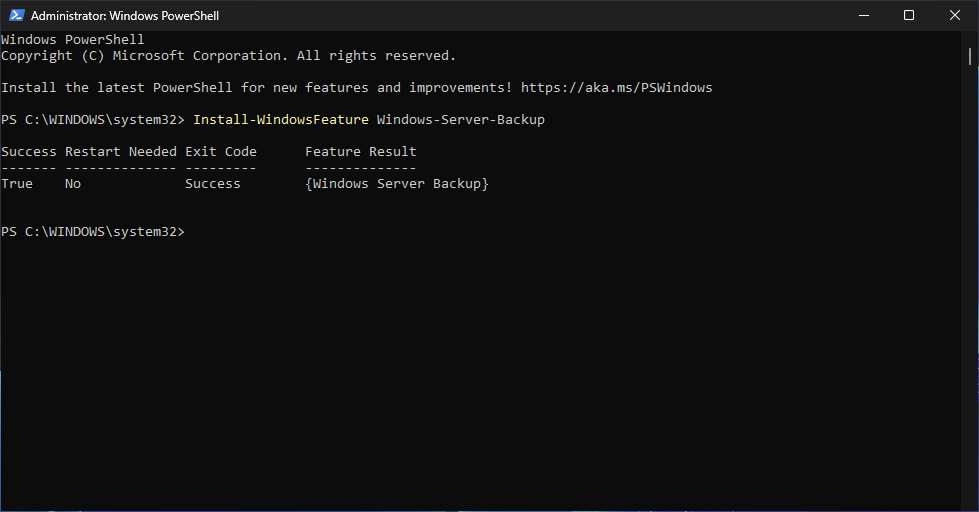Open the aka.ms/PSWindows link
This screenshot has width=979, height=512.
tap(616, 88)
